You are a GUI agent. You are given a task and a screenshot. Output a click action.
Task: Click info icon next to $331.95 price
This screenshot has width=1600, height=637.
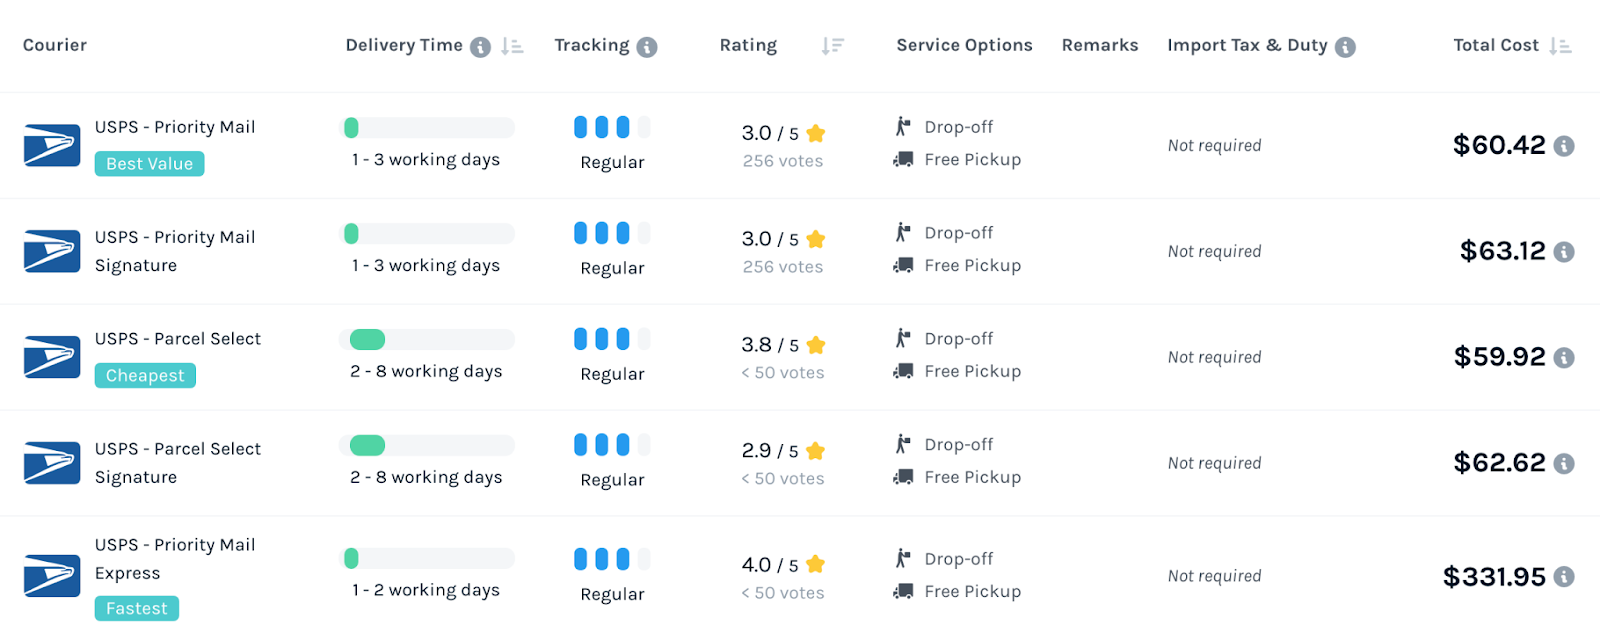1564,577
